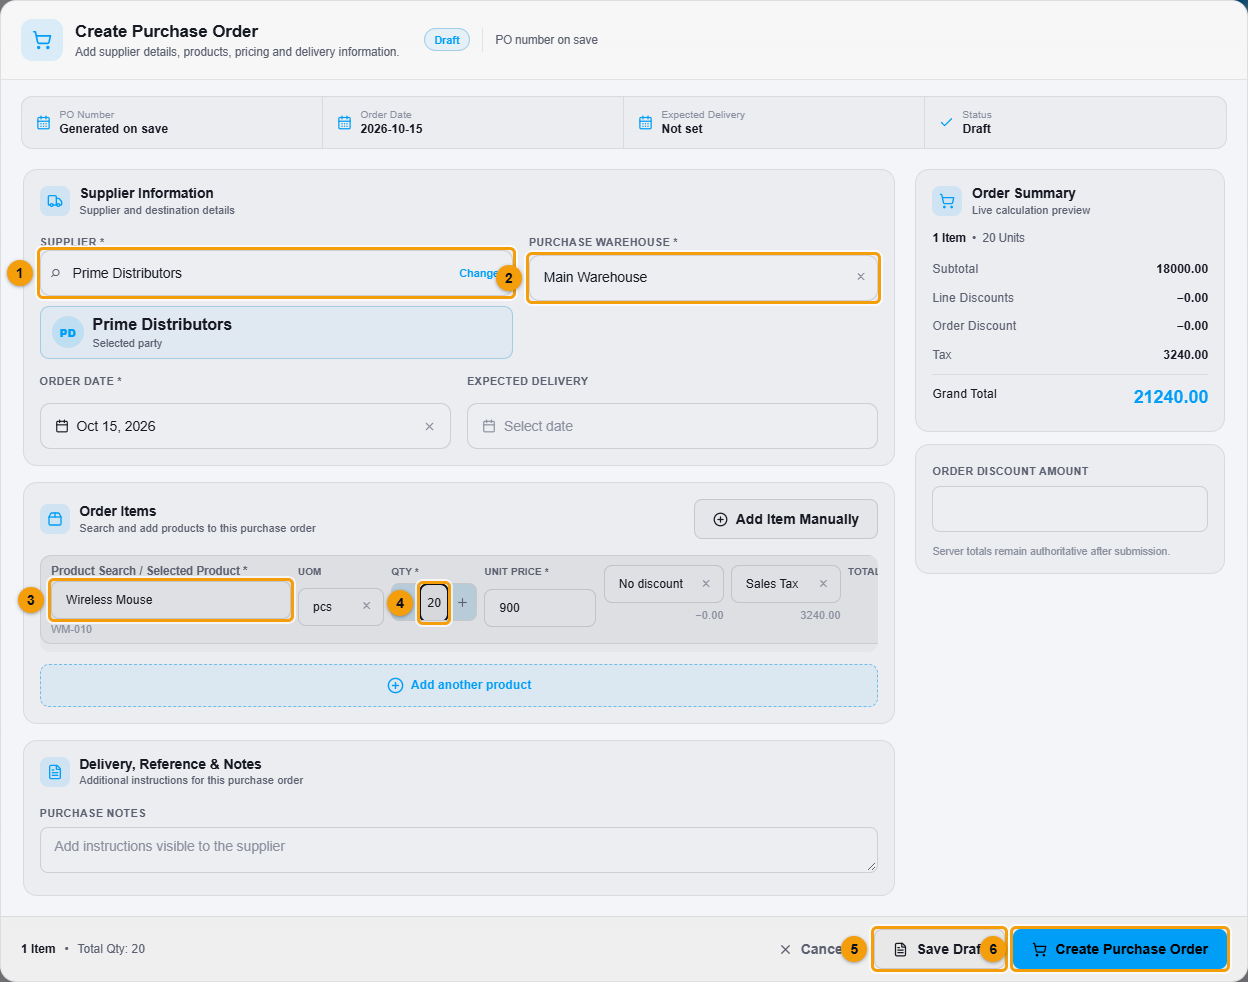Open the No discount dropdown

[662, 584]
